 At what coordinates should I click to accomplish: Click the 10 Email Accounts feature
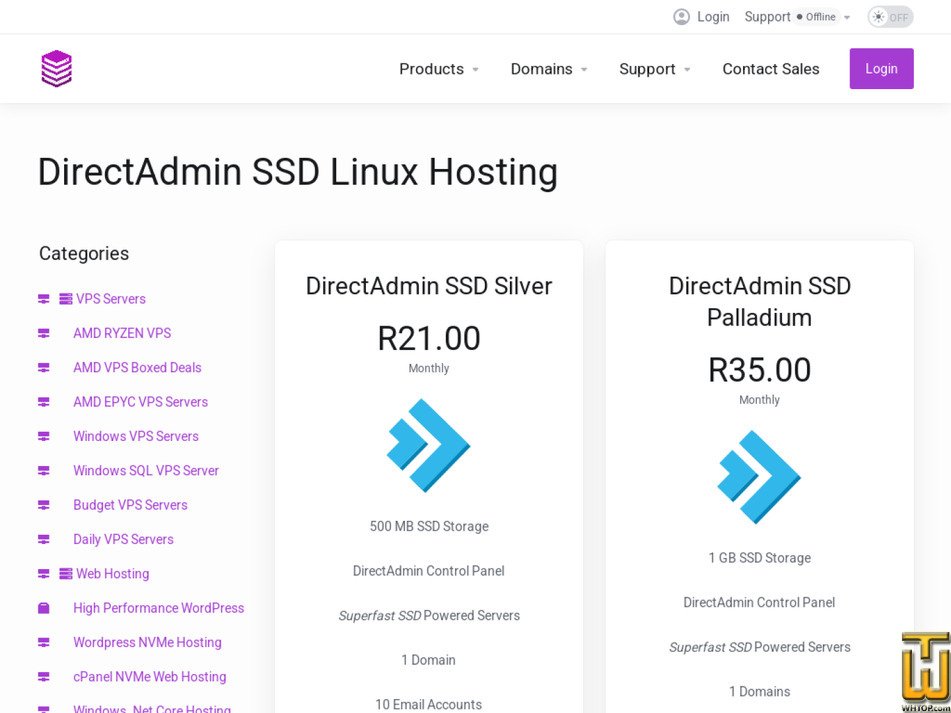pos(428,705)
